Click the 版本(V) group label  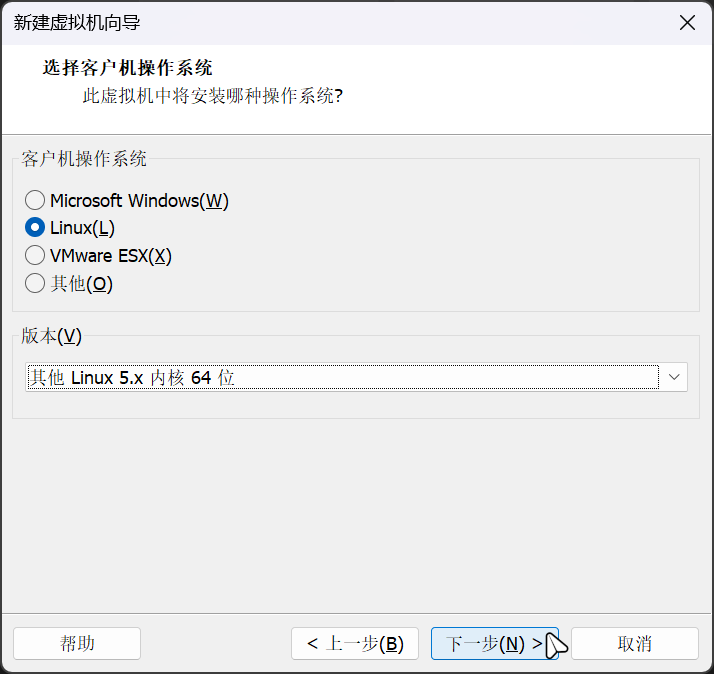point(51,336)
